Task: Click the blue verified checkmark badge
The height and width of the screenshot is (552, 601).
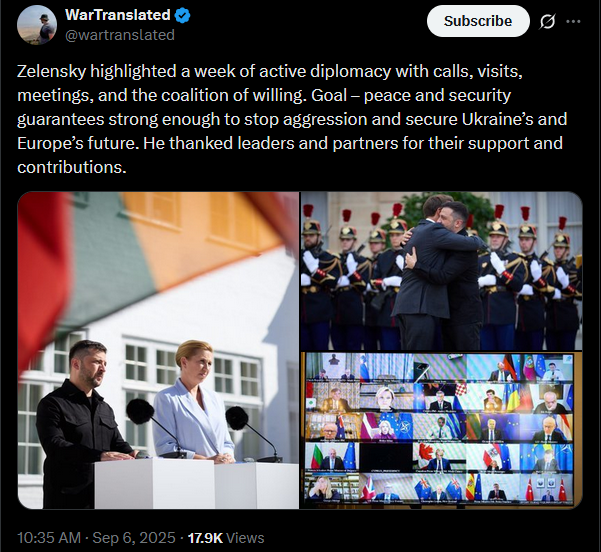Action: pos(183,16)
